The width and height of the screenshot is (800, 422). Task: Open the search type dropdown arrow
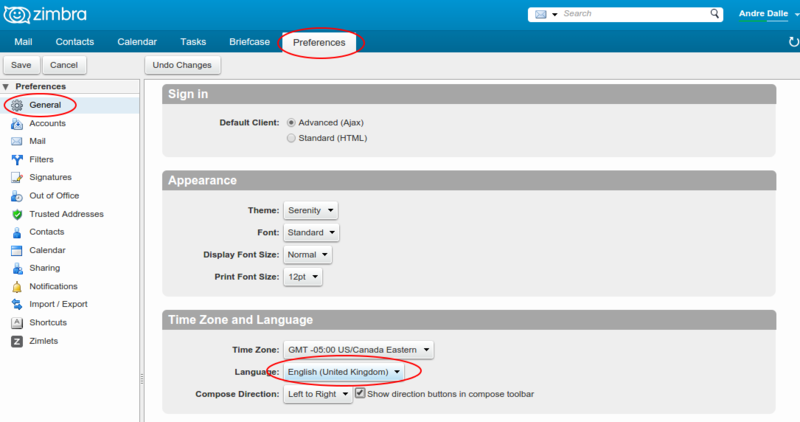pos(555,15)
